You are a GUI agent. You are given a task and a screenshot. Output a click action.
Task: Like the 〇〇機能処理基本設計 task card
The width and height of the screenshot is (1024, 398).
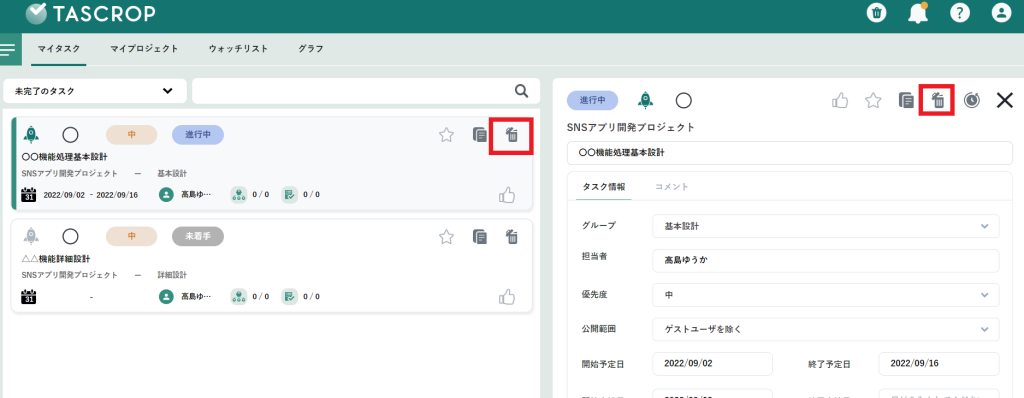[x=507, y=195]
